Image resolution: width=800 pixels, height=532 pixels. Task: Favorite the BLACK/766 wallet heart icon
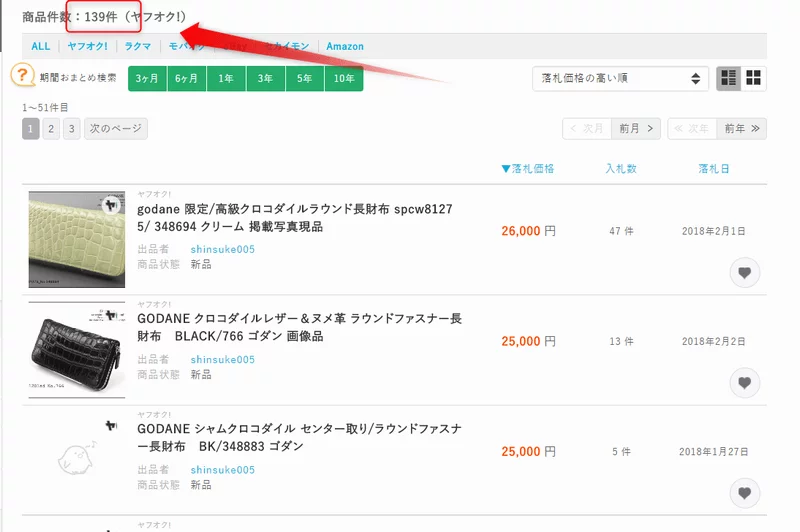pos(744,383)
